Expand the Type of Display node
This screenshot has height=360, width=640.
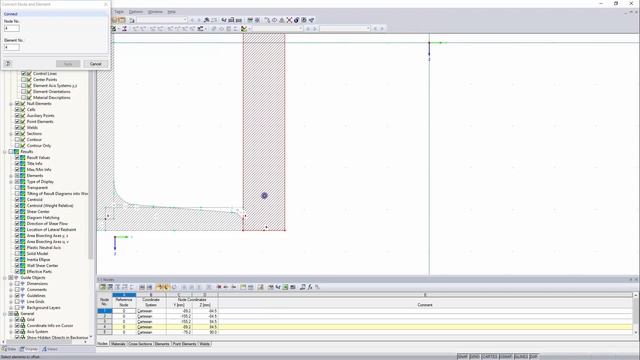[x=11, y=182]
